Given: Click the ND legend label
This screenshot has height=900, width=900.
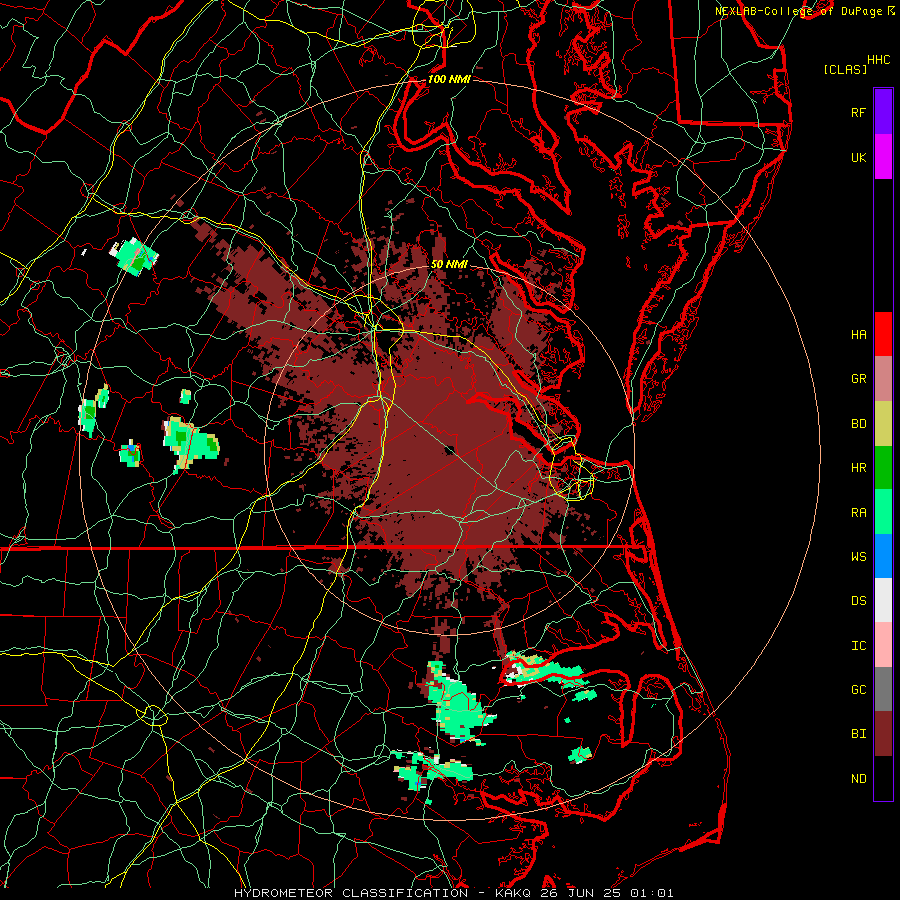Looking at the screenshot, I should pyautogui.click(x=858, y=779).
